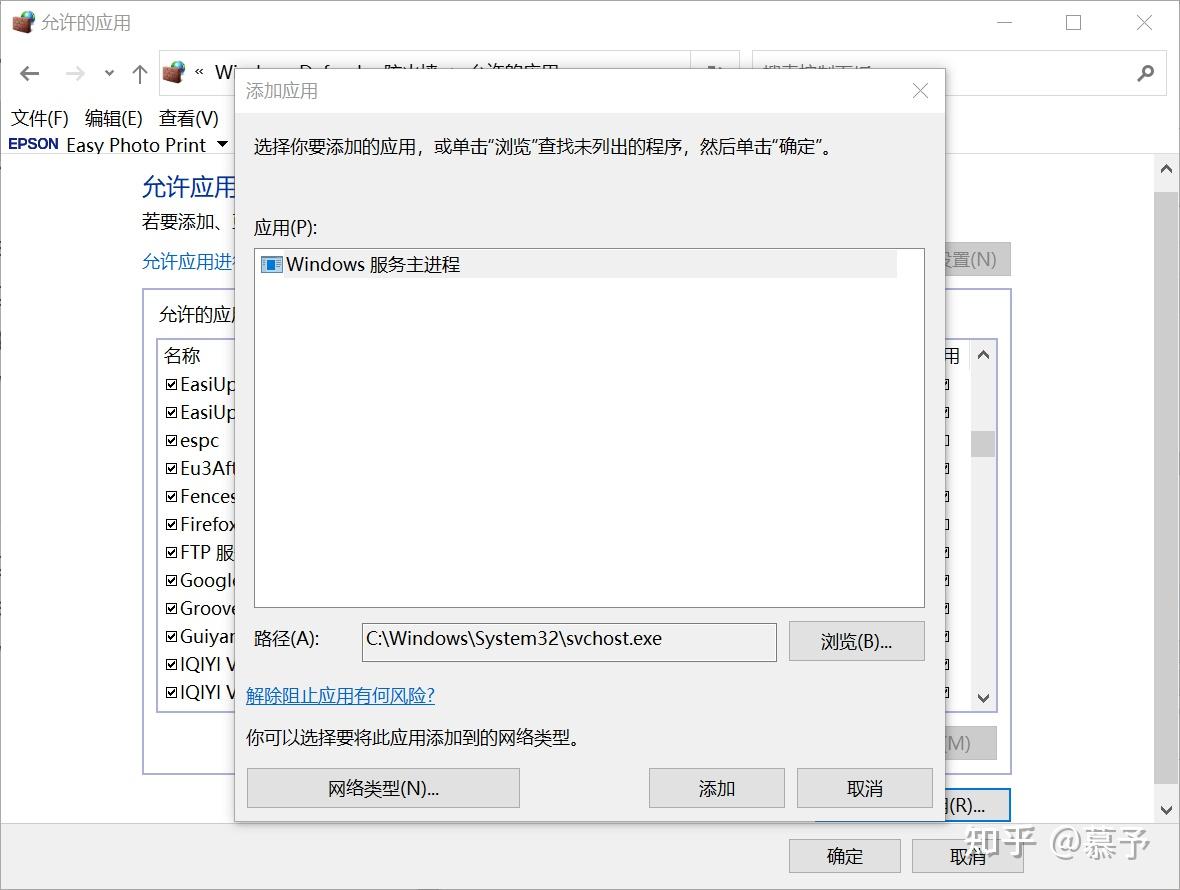Click 取消 in the 添加应用 dialog

865,788
